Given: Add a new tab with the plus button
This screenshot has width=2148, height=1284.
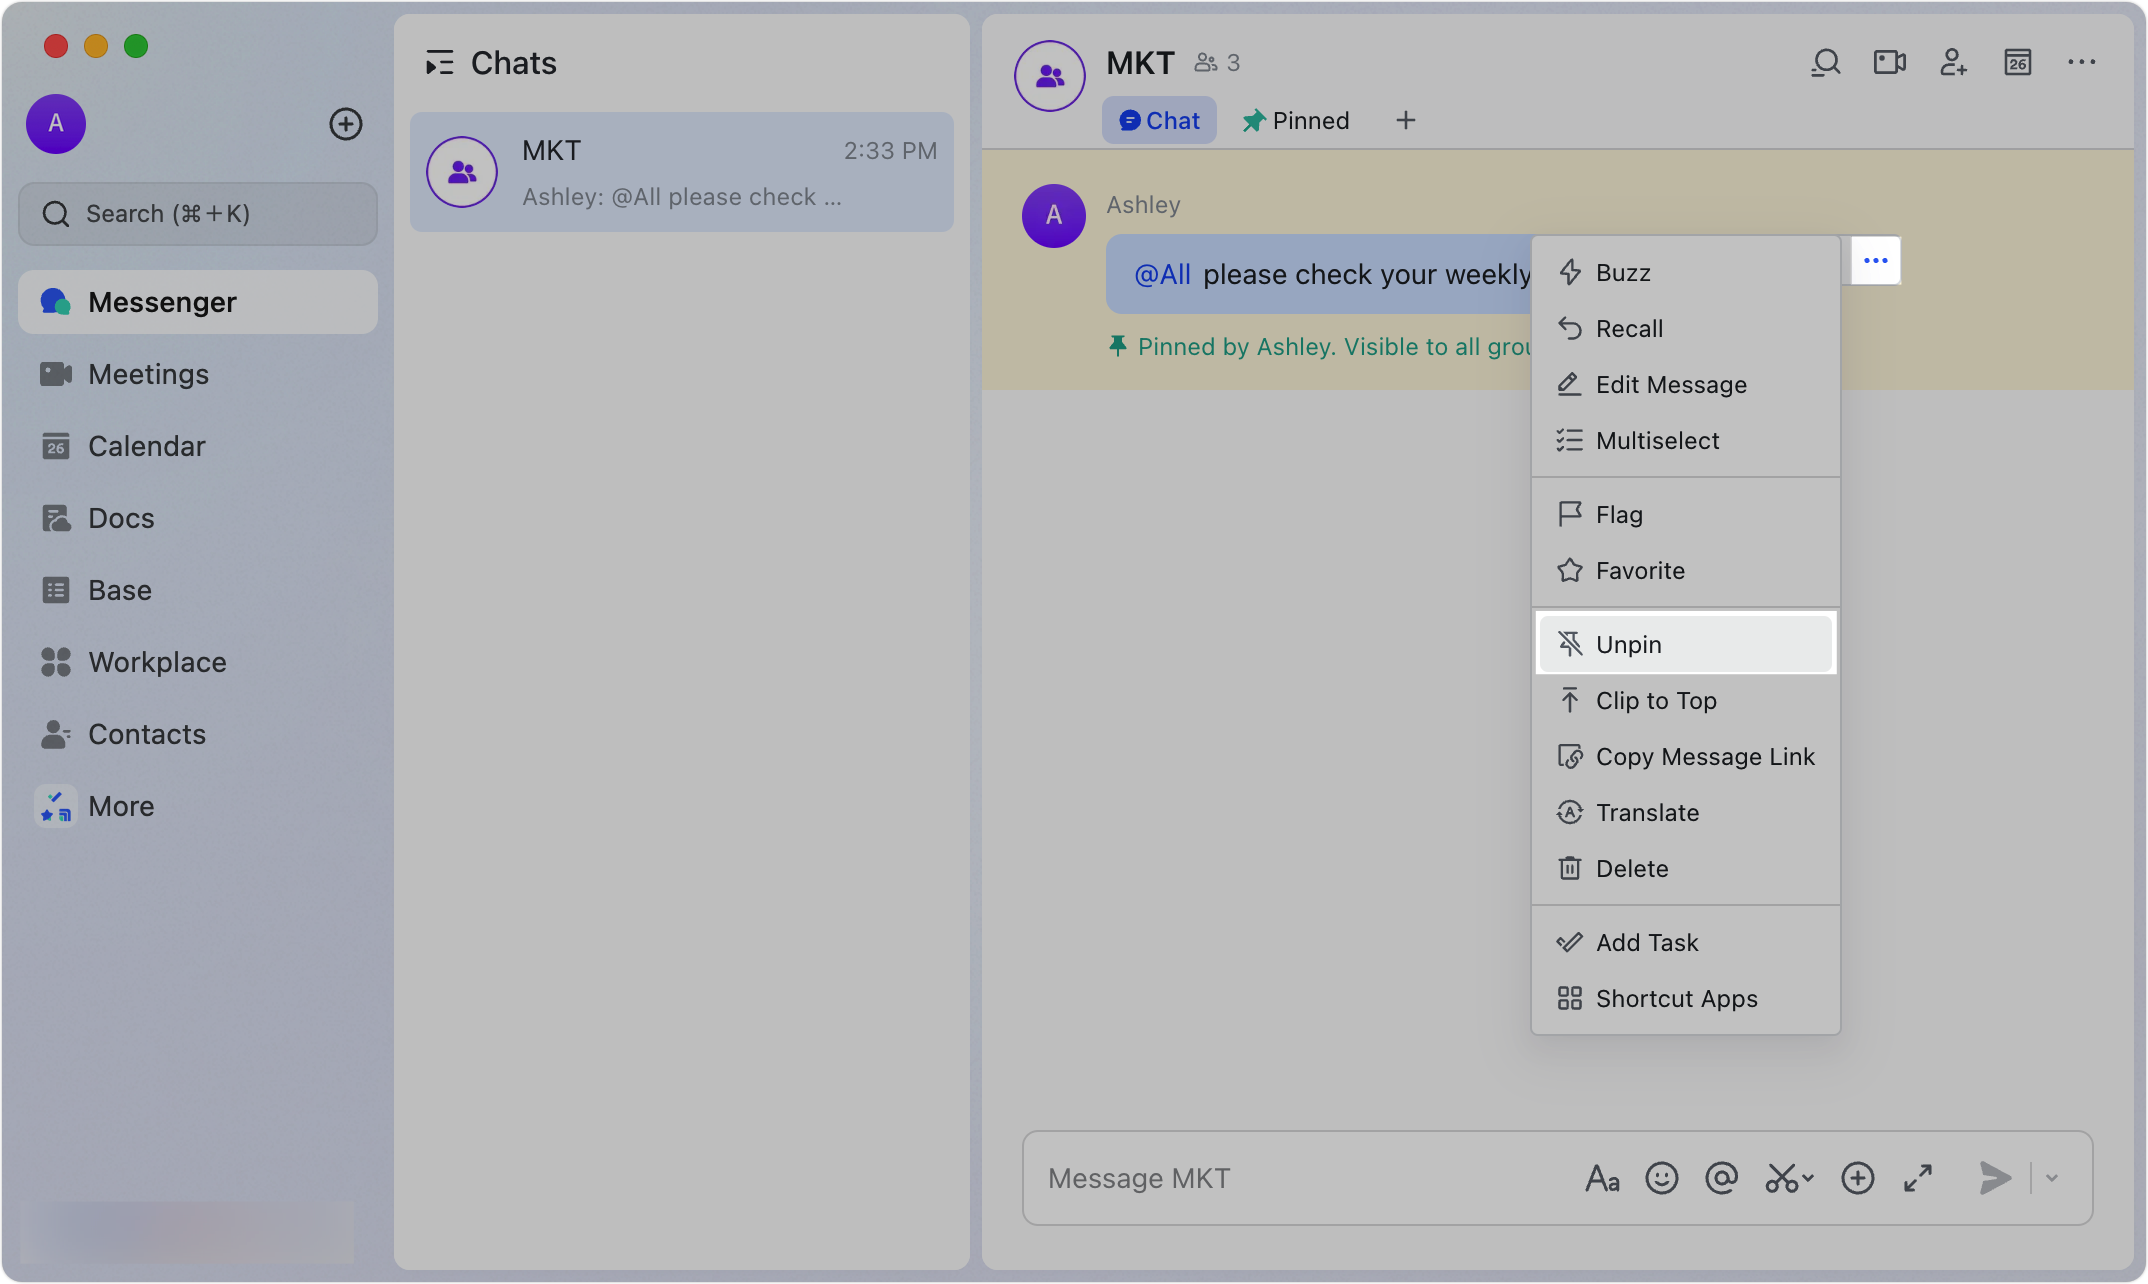Looking at the screenshot, I should [x=1405, y=120].
